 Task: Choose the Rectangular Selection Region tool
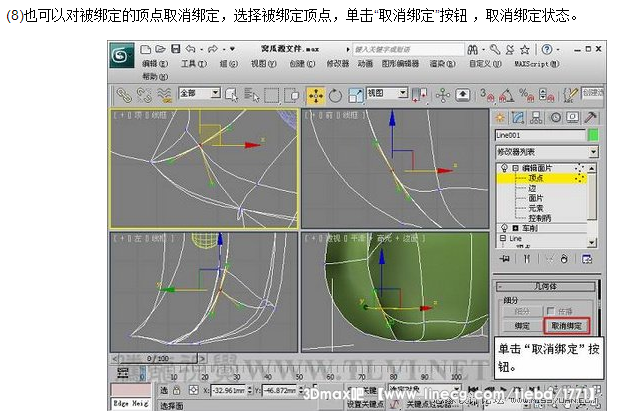pyautogui.click(x=271, y=95)
